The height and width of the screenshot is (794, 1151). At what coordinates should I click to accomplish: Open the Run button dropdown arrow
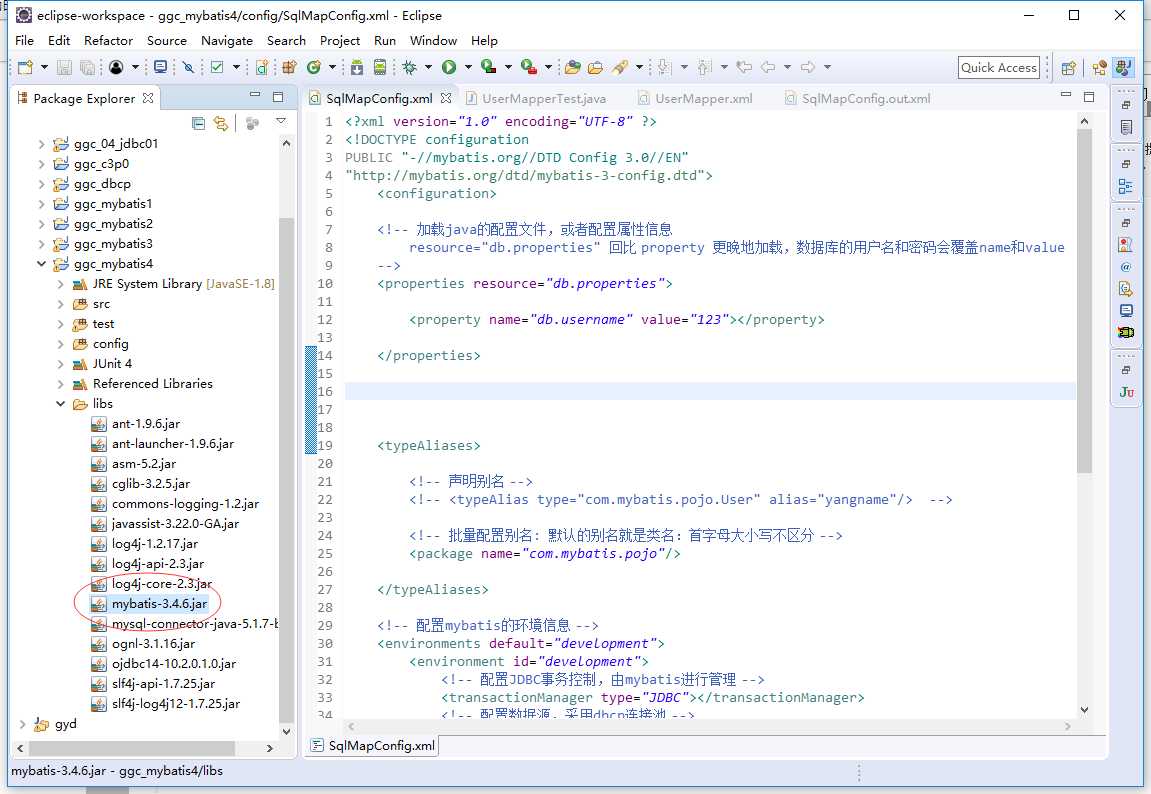point(468,68)
